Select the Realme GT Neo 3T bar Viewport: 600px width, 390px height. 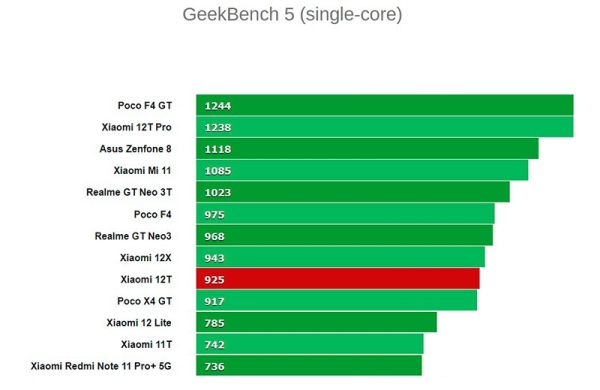(x=353, y=192)
